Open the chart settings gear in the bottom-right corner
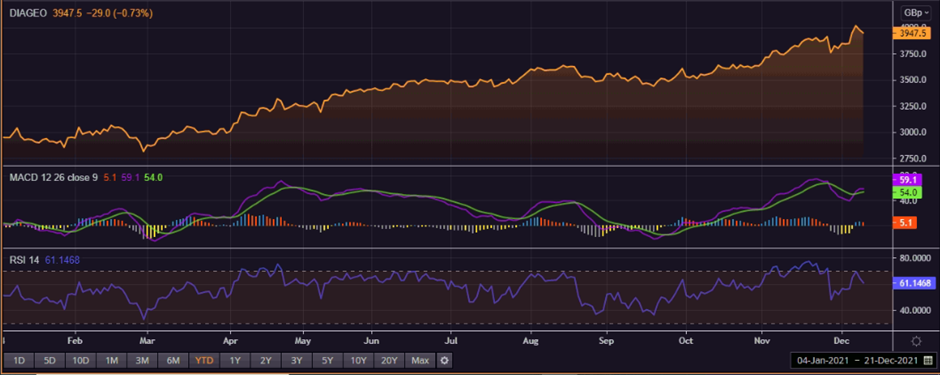 [x=916, y=341]
